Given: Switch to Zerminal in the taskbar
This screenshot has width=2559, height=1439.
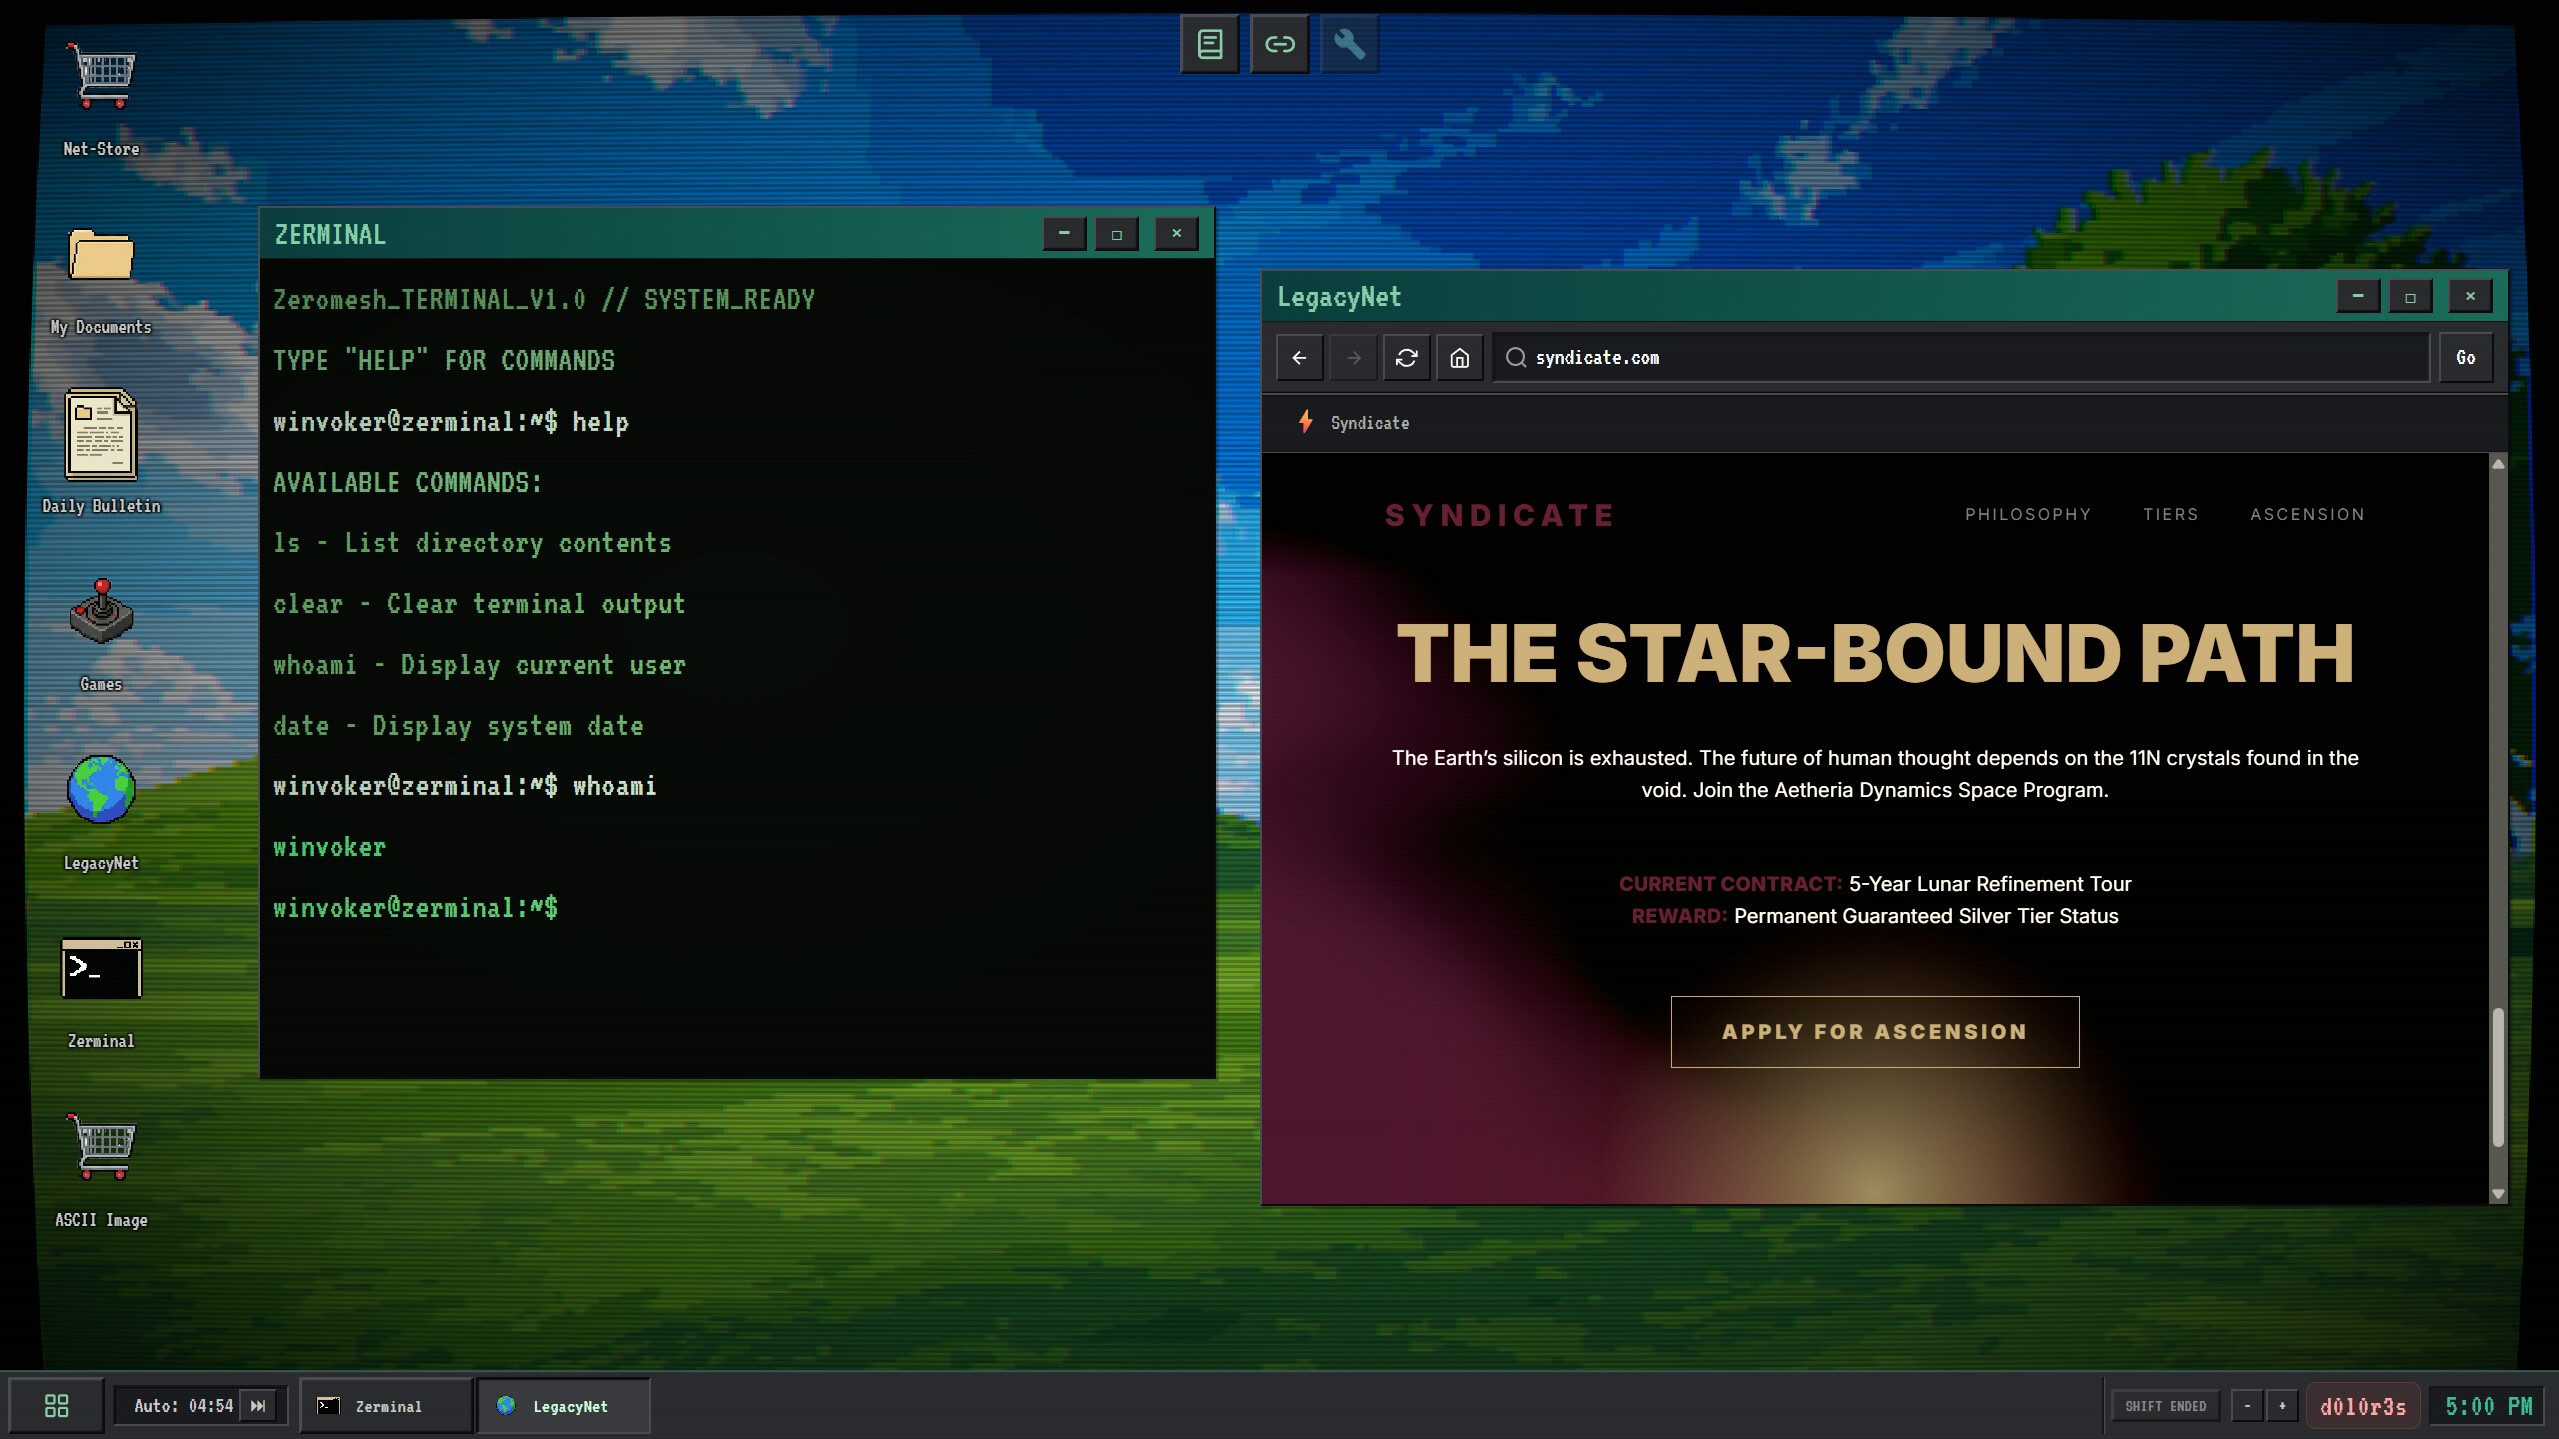Looking at the screenshot, I should pos(386,1406).
